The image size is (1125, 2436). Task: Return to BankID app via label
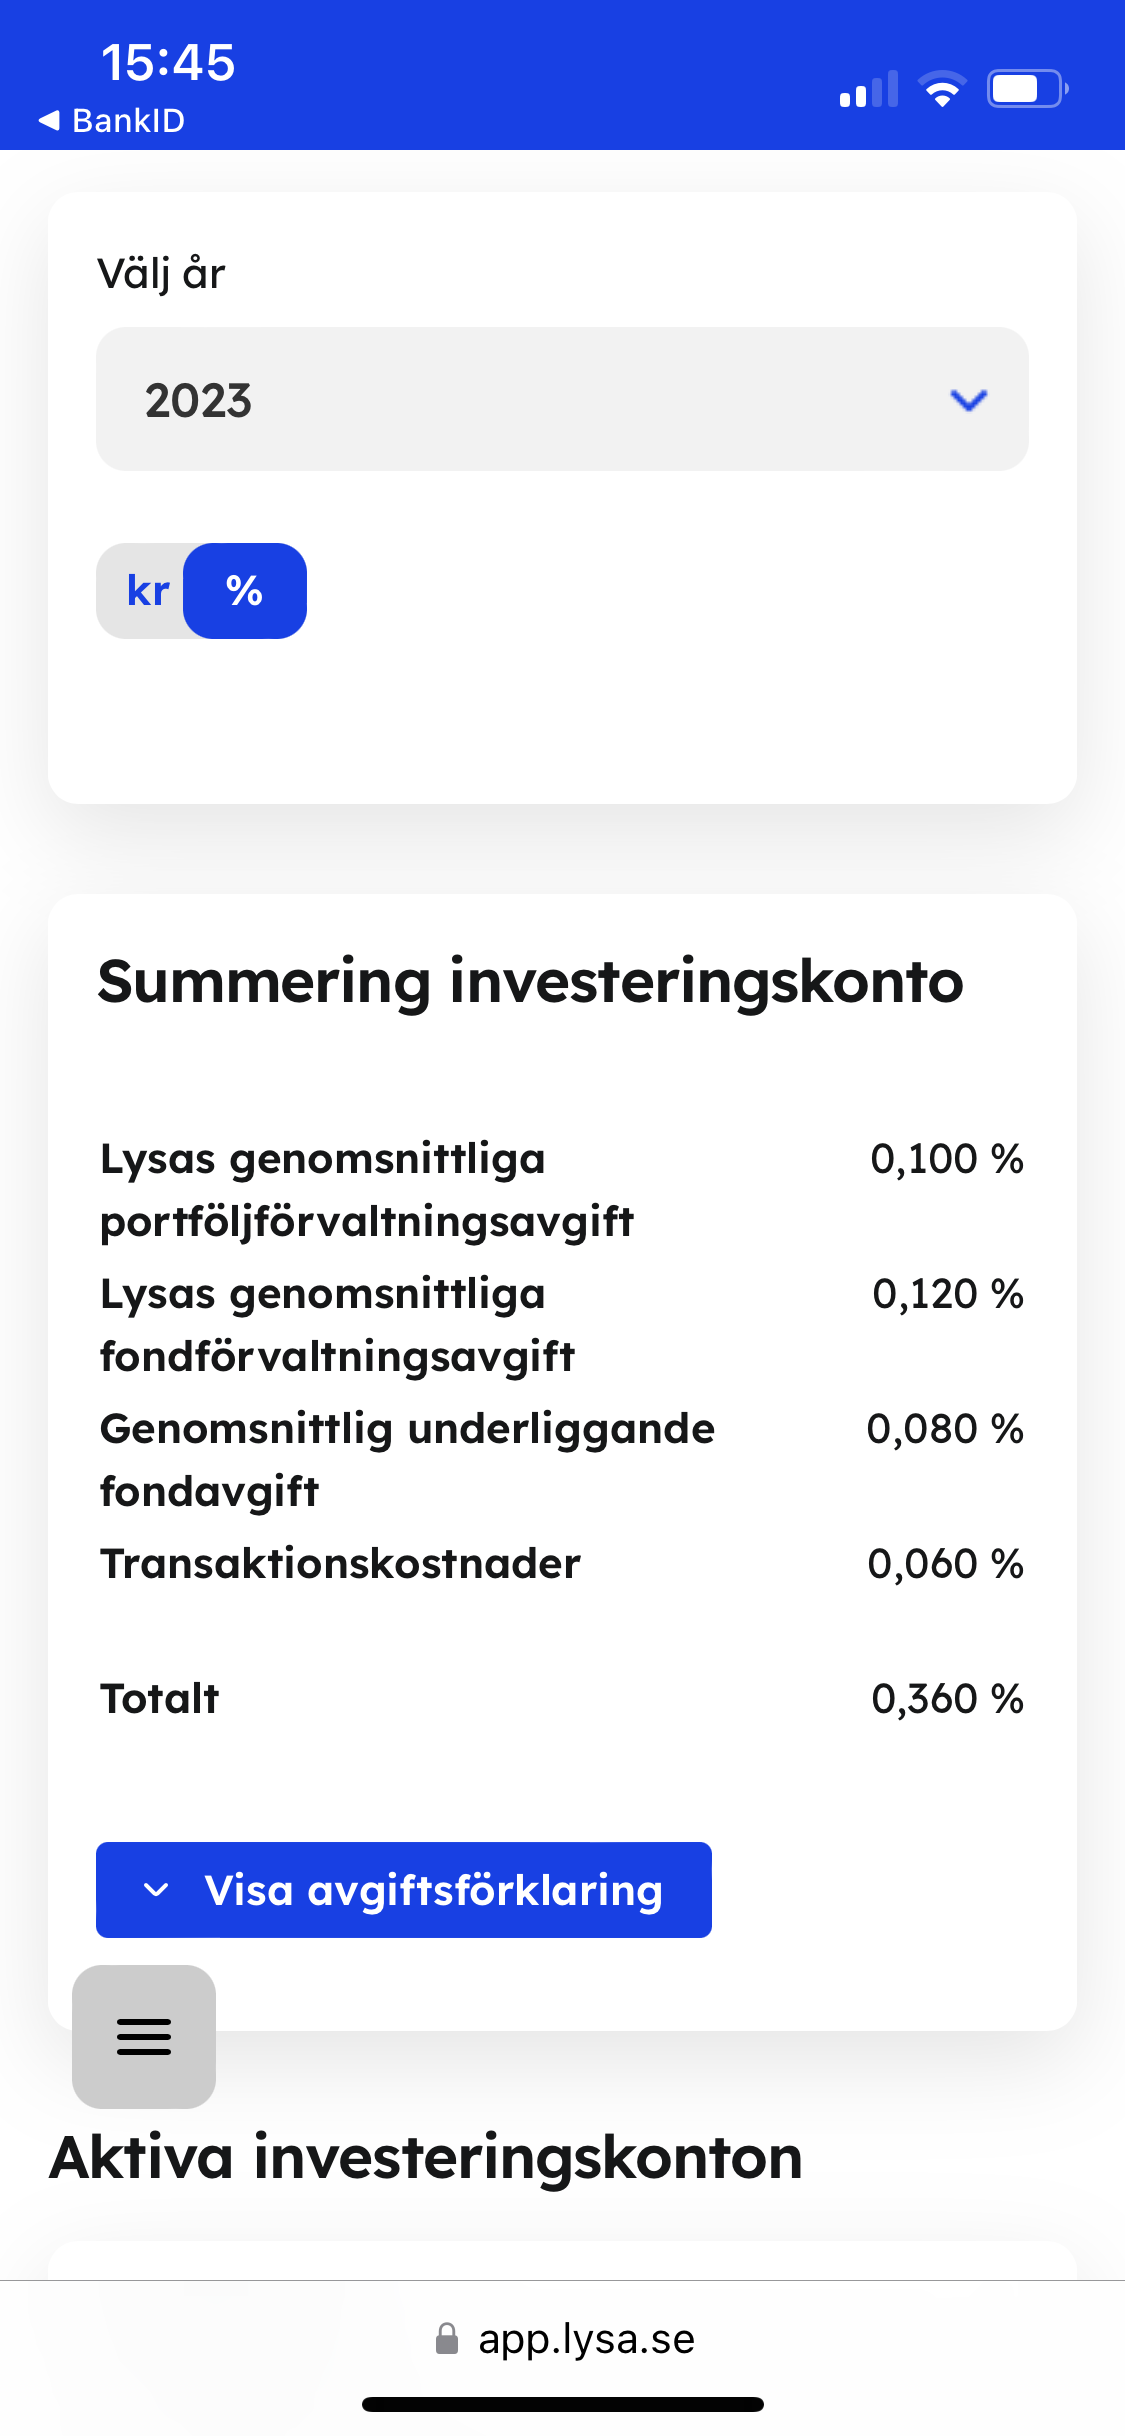click(x=128, y=121)
